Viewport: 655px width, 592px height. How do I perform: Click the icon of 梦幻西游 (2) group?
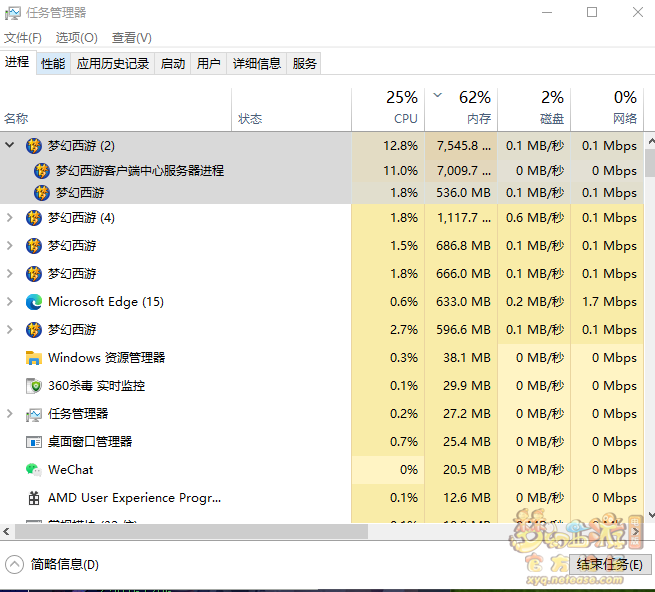[34, 146]
